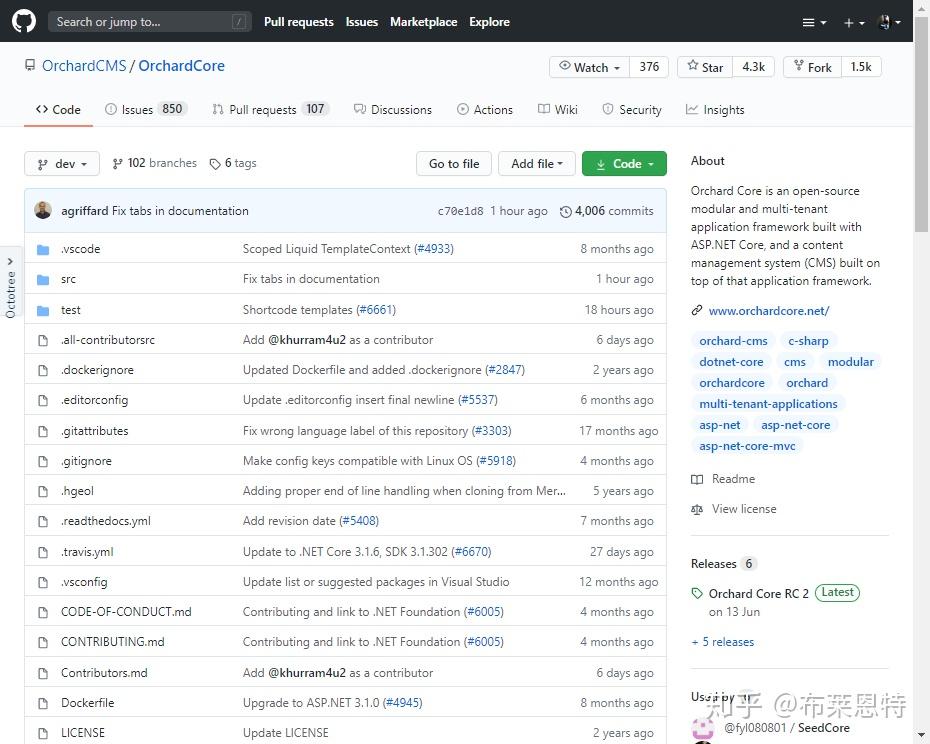Viewport: 930px width, 744px height.
Task: Switch to the Pull requests 107 tab
Action: [x=270, y=109]
